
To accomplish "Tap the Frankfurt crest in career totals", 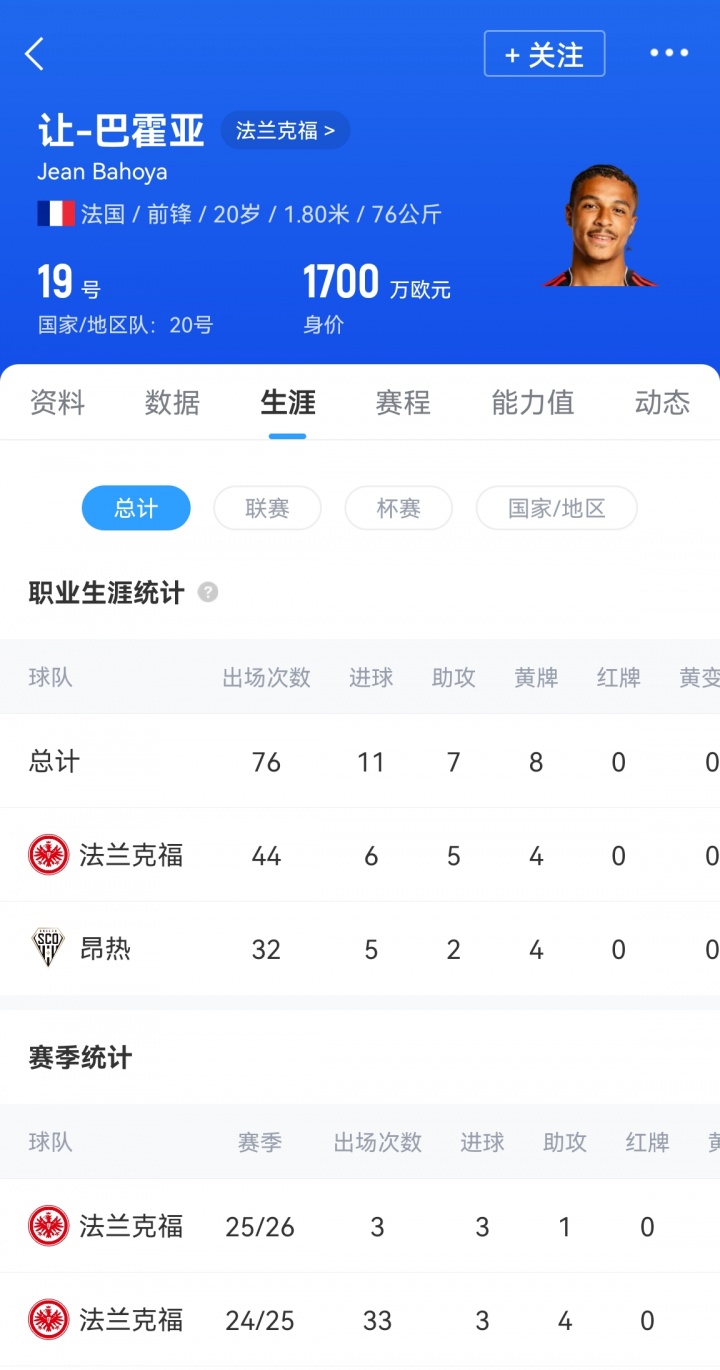I will coord(49,855).
